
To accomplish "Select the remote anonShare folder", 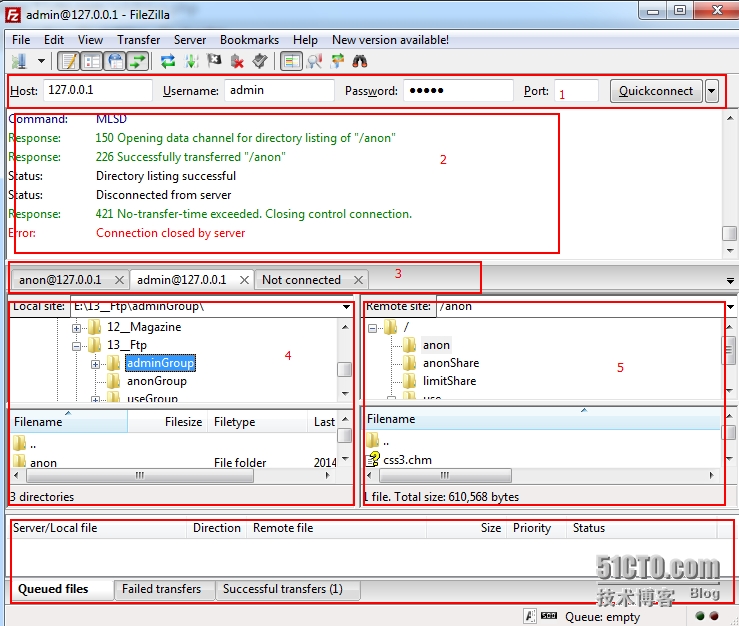I will (x=451, y=363).
